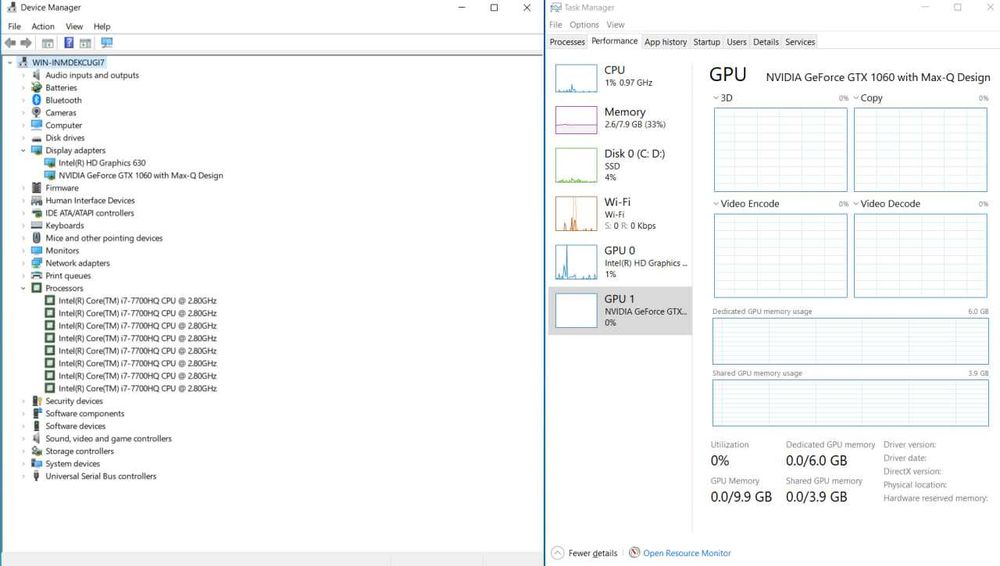The width and height of the screenshot is (1000, 566).
Task: Click the Device Manager title bar icon
Action: tap(11, 8)
